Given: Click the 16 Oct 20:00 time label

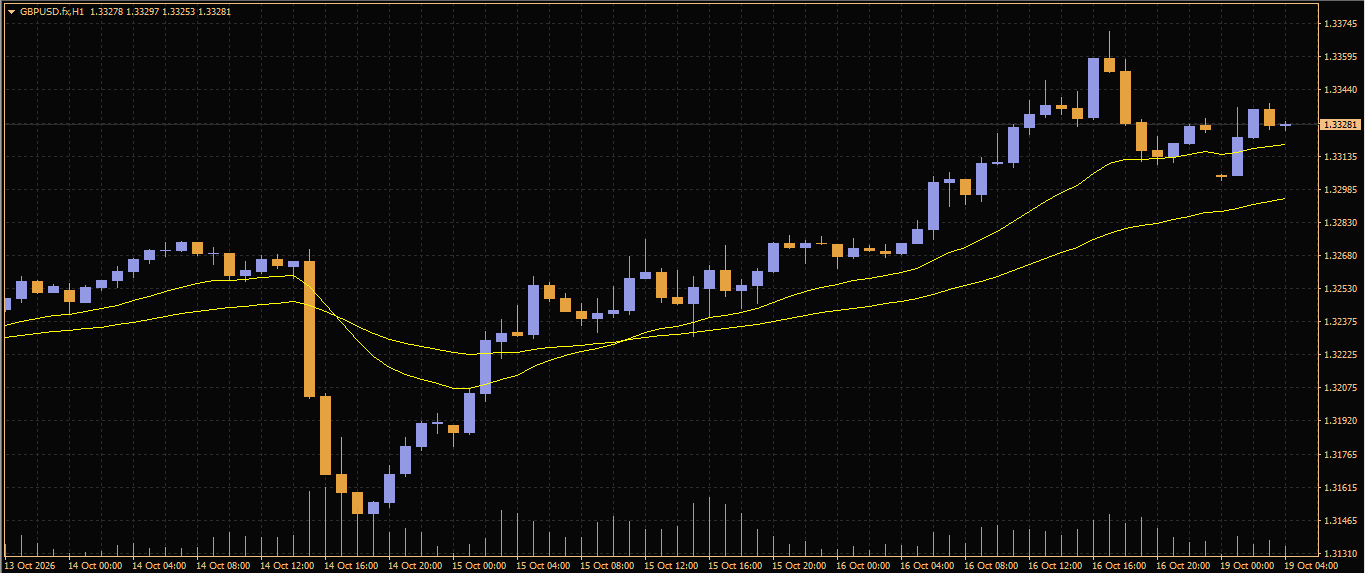Looking at the screenshot, I should (1183, 566).
